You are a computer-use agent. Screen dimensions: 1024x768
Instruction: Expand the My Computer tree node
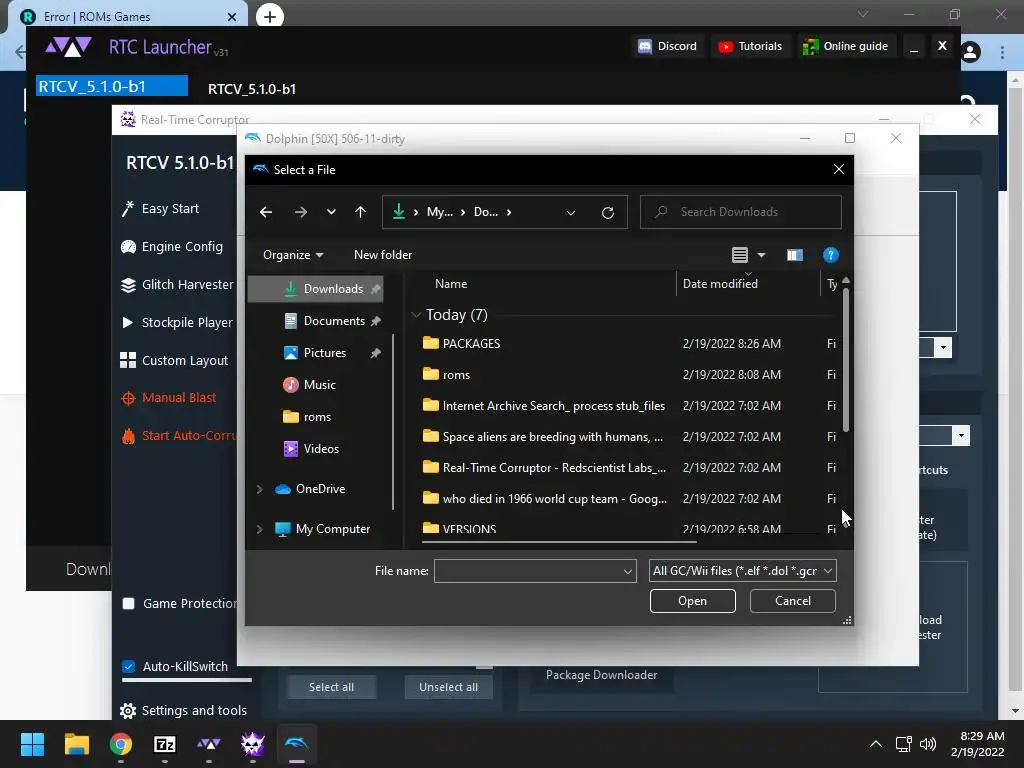pos(260,529)
